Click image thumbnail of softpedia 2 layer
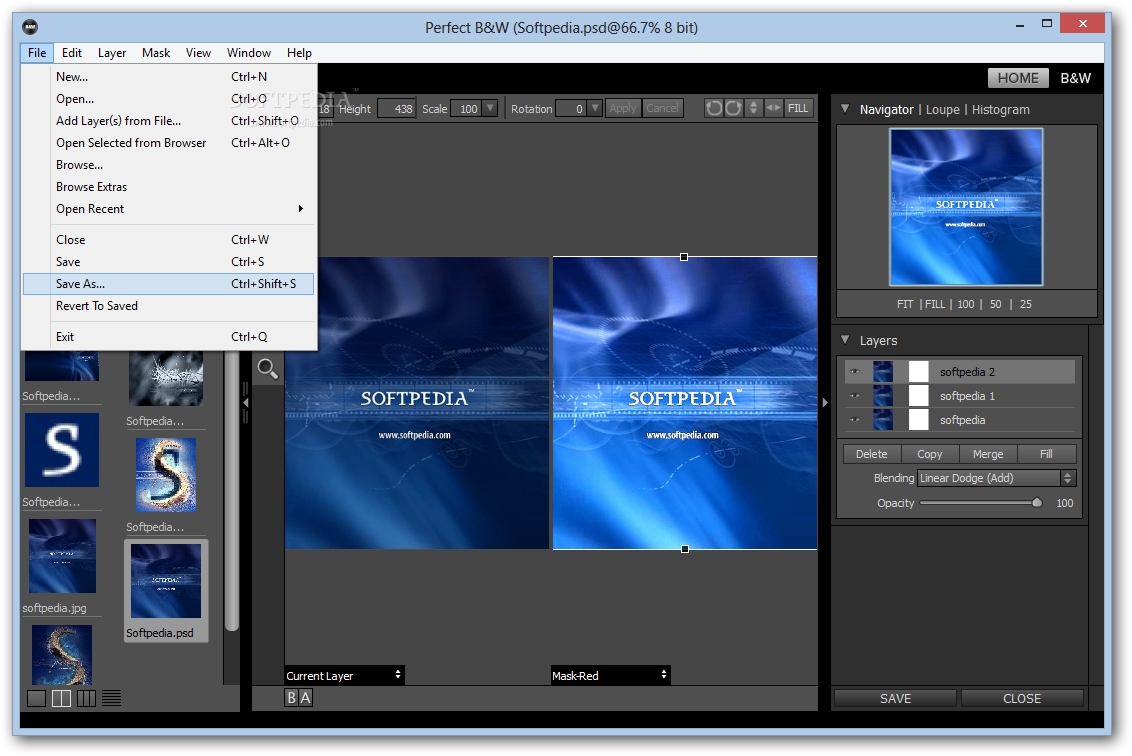Image resolution: width=1132 pixels, height=756 pixels. click(883, 372)
